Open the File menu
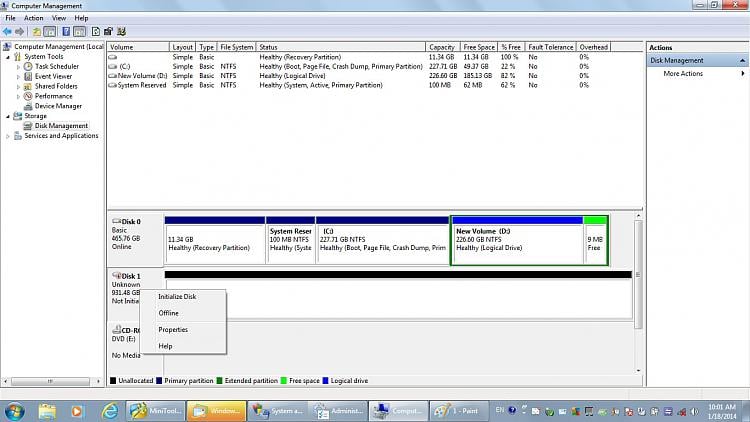Viewport: 750px width, 422px height. click(11, 18)
